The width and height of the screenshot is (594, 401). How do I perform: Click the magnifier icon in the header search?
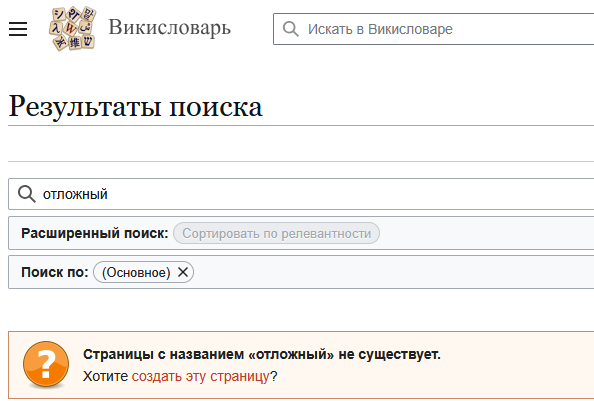[291, 29]
